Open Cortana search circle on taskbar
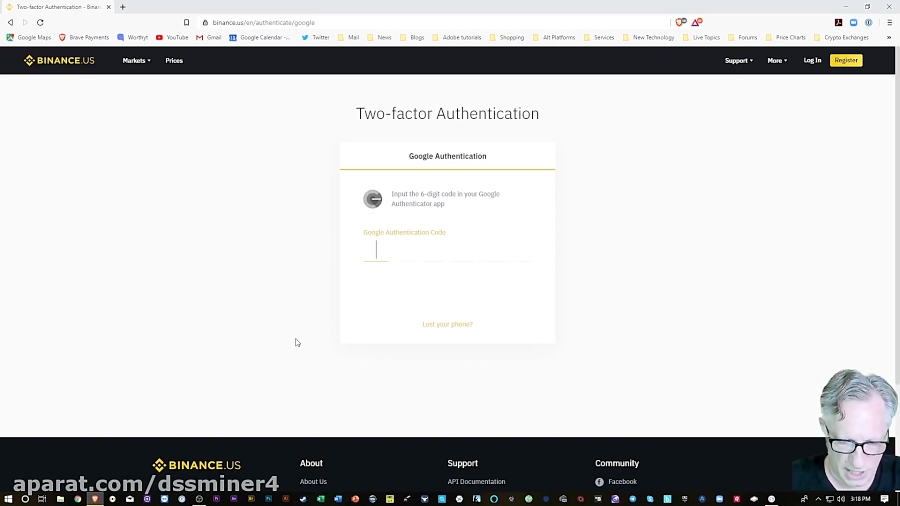 (25, 499)
